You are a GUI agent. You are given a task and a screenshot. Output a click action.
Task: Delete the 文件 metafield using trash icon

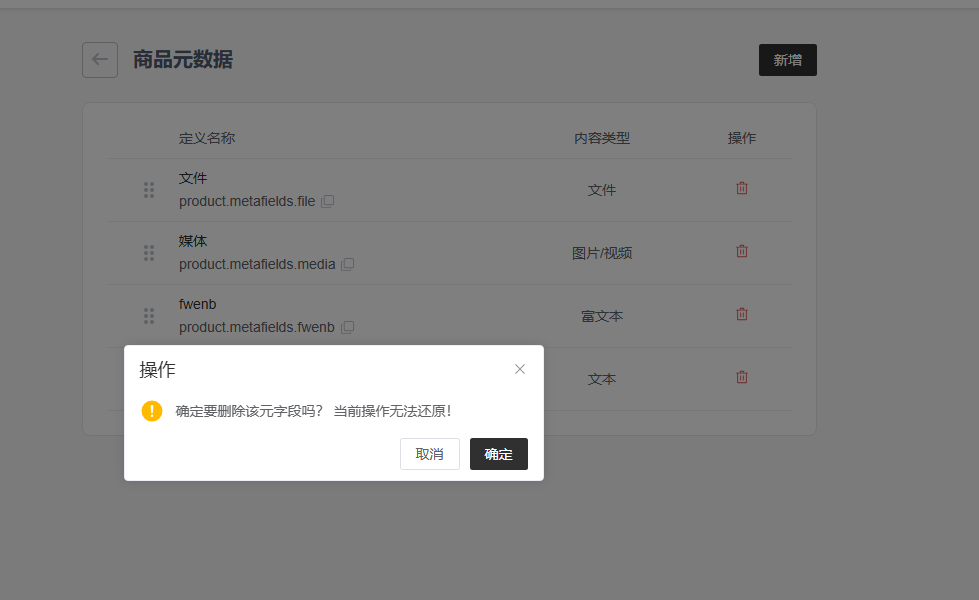742,188
